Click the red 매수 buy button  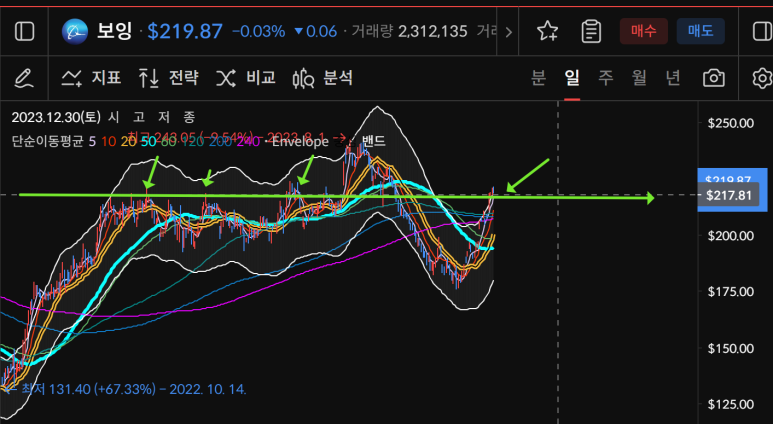click(643, 31)
